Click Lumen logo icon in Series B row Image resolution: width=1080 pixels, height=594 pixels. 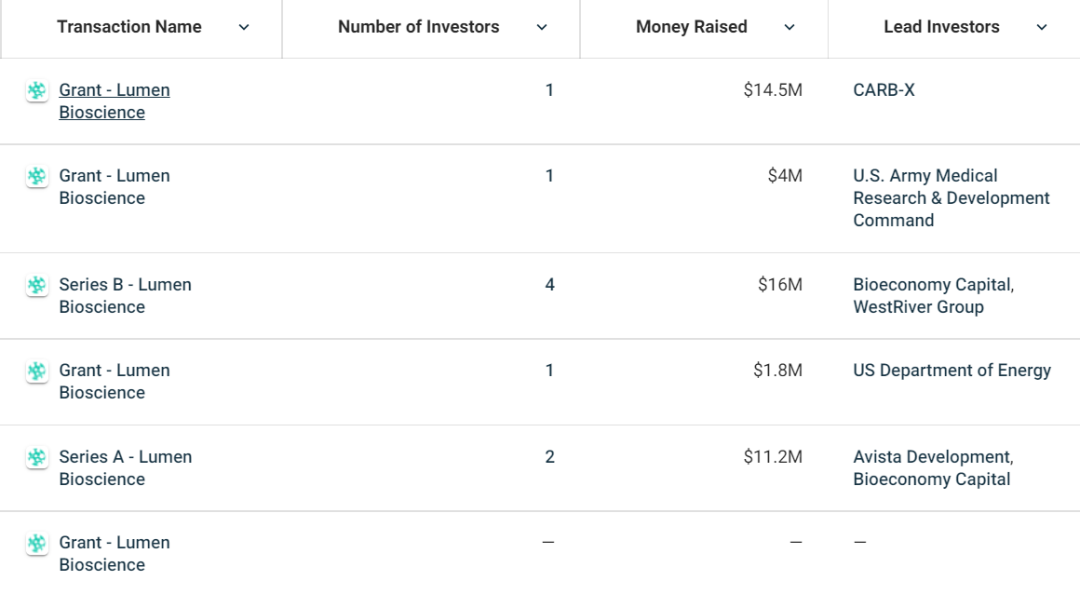click(x=37, y=285)
